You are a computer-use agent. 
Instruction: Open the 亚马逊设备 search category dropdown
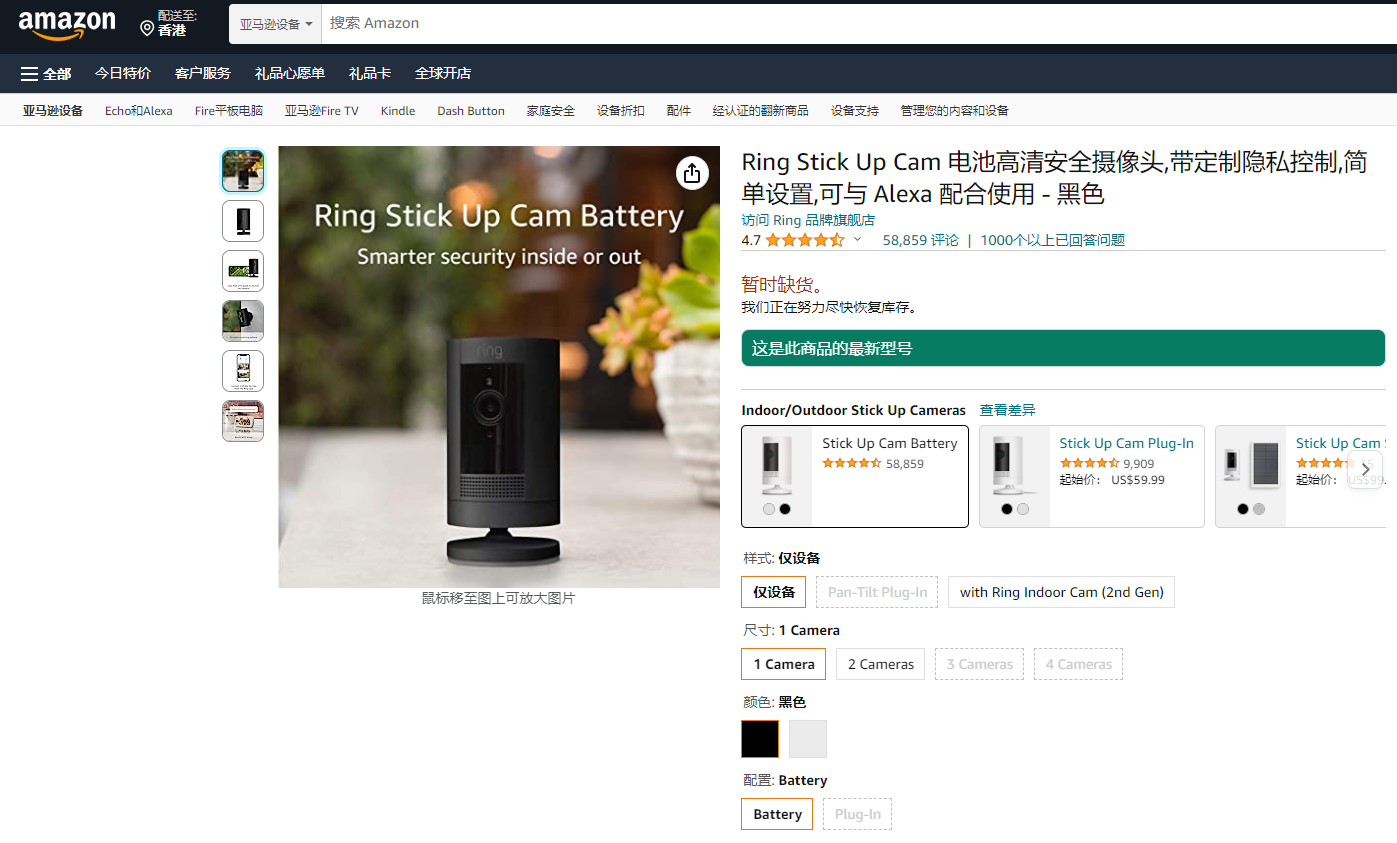[274, 23]
